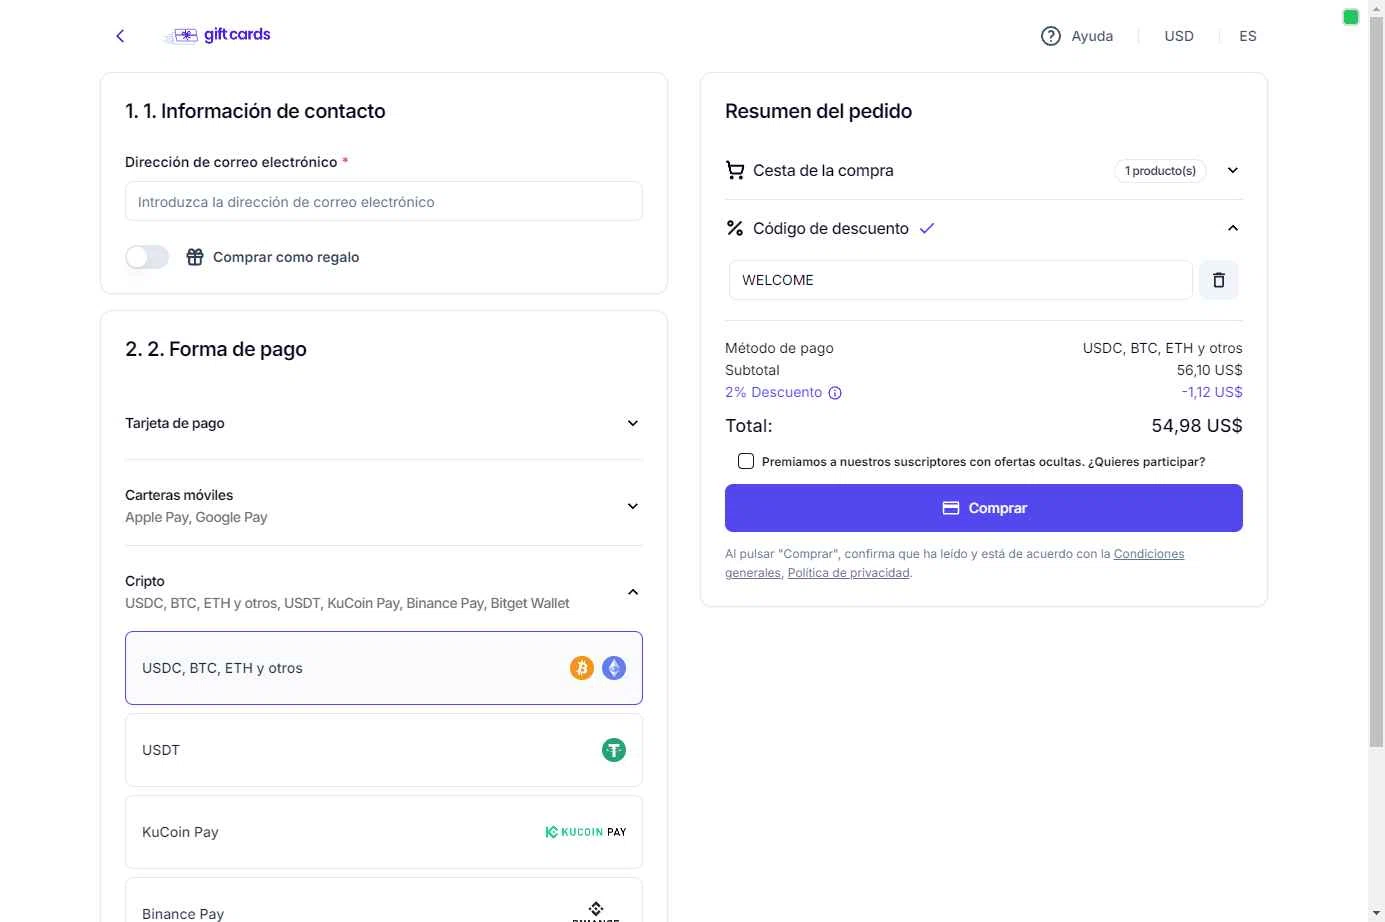Expand Cesta de la compra chevron
The height and width of the screenshot is (922, 1385).
click(x=1233, y=170)
